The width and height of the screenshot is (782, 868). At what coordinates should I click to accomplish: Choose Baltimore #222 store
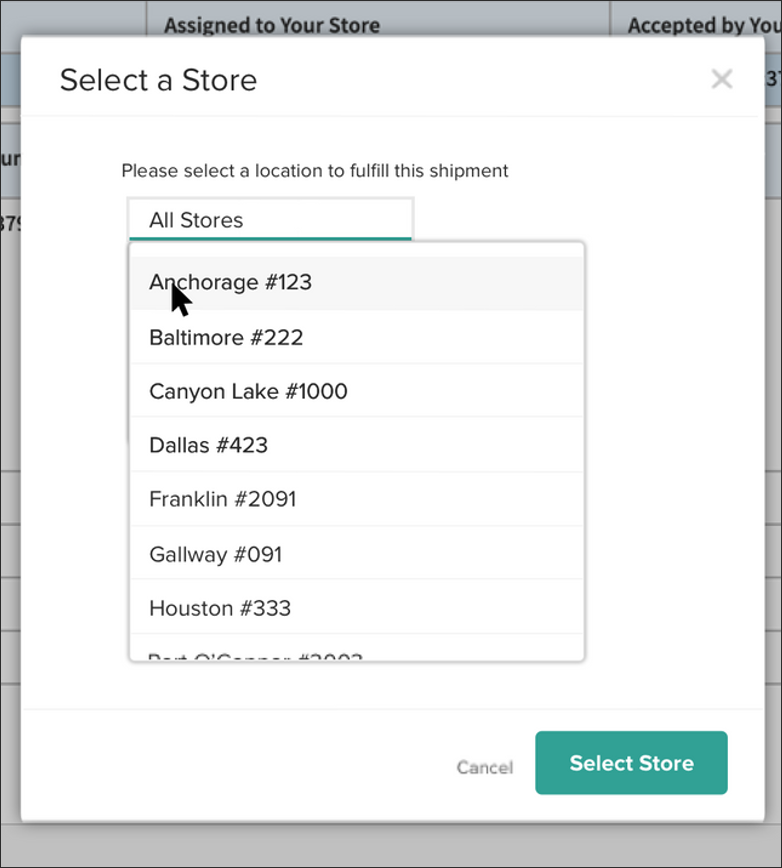point(225,337)
